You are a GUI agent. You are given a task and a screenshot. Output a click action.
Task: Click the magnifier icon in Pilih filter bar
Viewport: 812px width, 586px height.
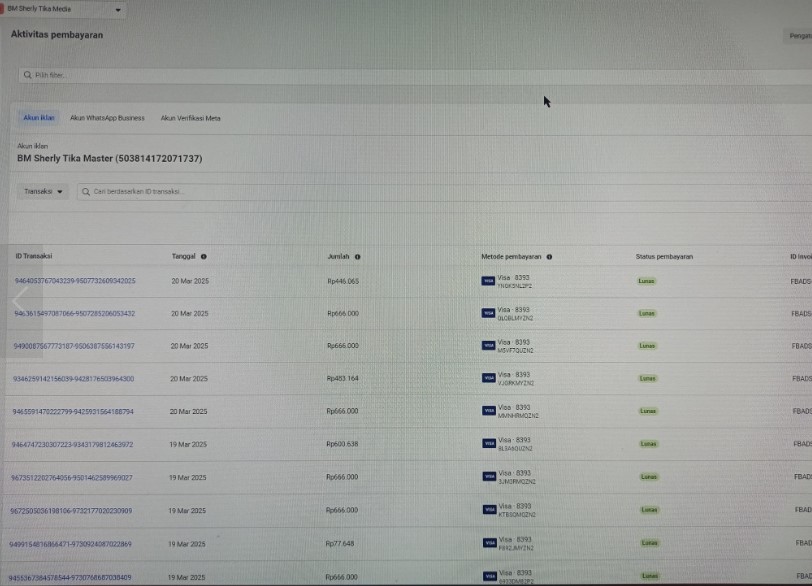(27, 75)
